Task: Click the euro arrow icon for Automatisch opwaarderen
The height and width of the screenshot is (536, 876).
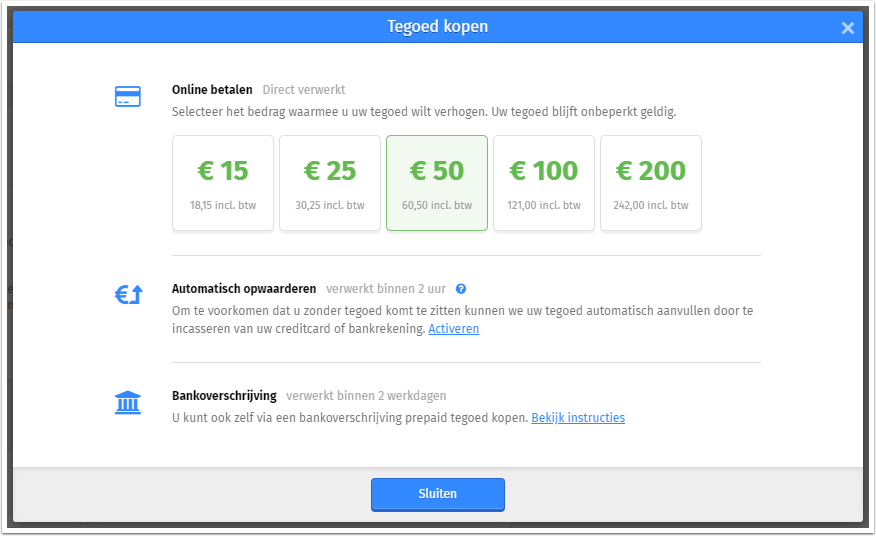Action: (x=128, y=294)
